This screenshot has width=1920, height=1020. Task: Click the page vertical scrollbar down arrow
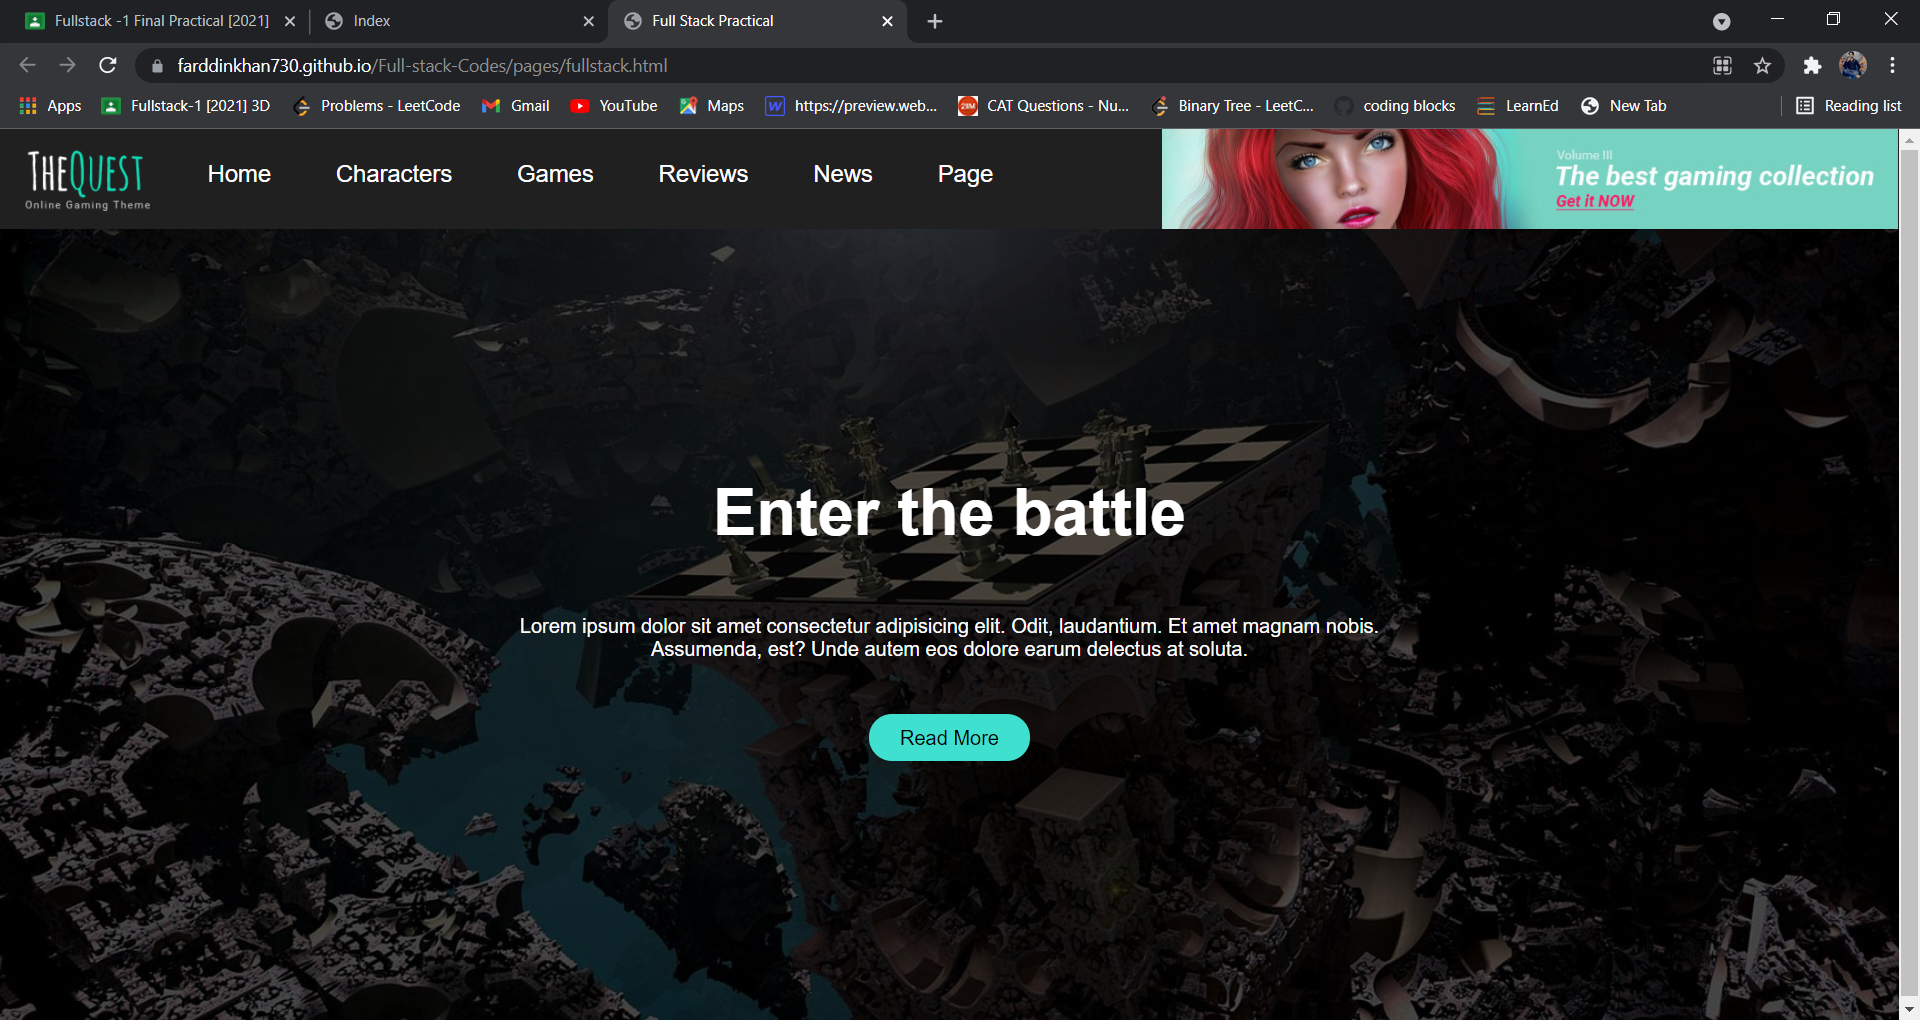(x=1909, y=1009)
